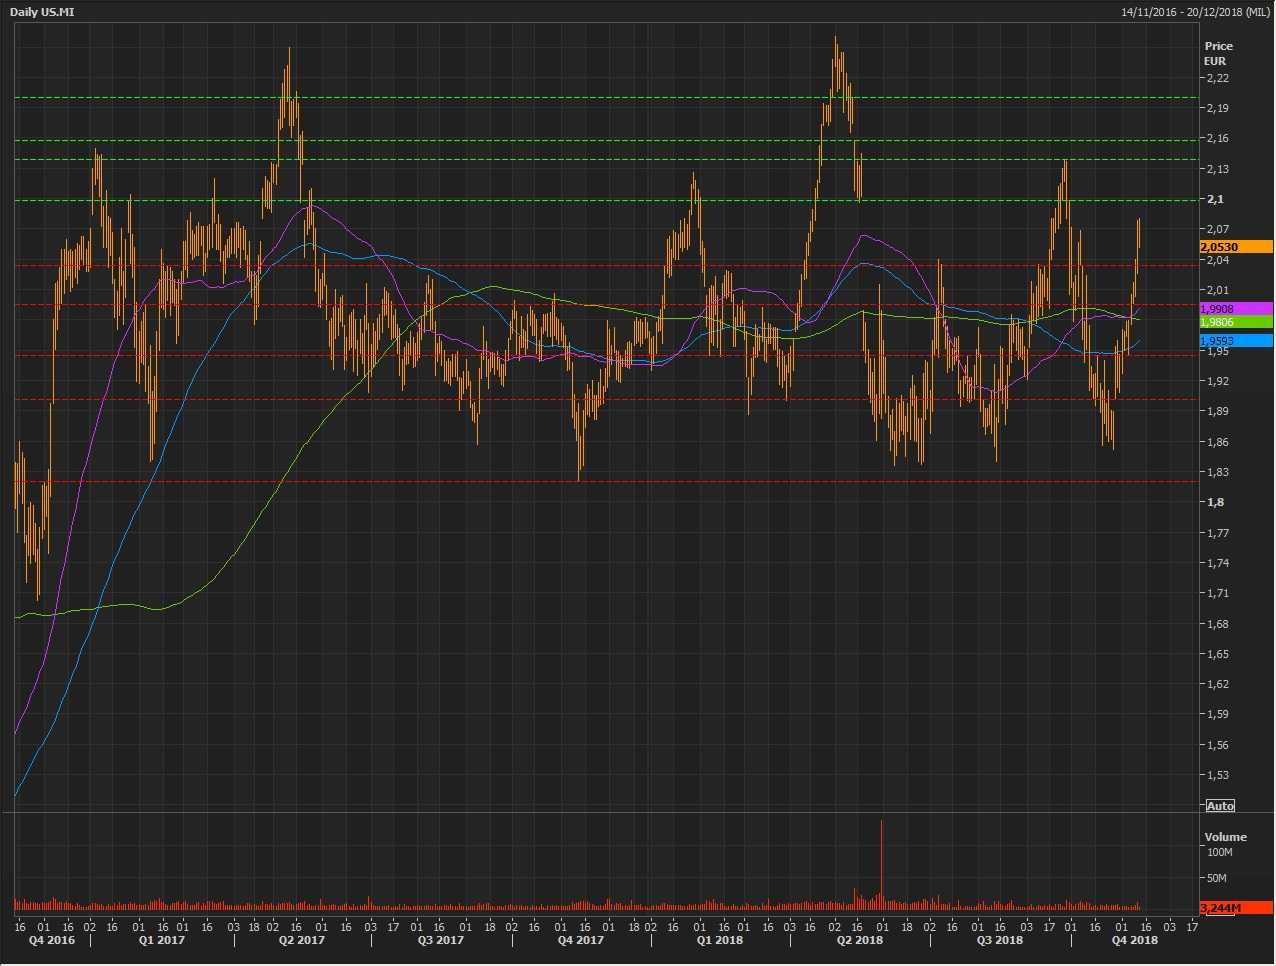
Task: Click the bold 1,8 price axis label
Action: pyautogui.click(x=1215, y=502)
